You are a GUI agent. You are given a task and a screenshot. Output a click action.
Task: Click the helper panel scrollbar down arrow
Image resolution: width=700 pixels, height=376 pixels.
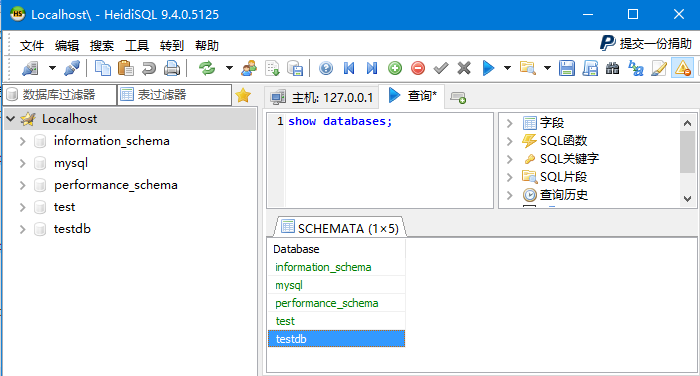[687, 199]
